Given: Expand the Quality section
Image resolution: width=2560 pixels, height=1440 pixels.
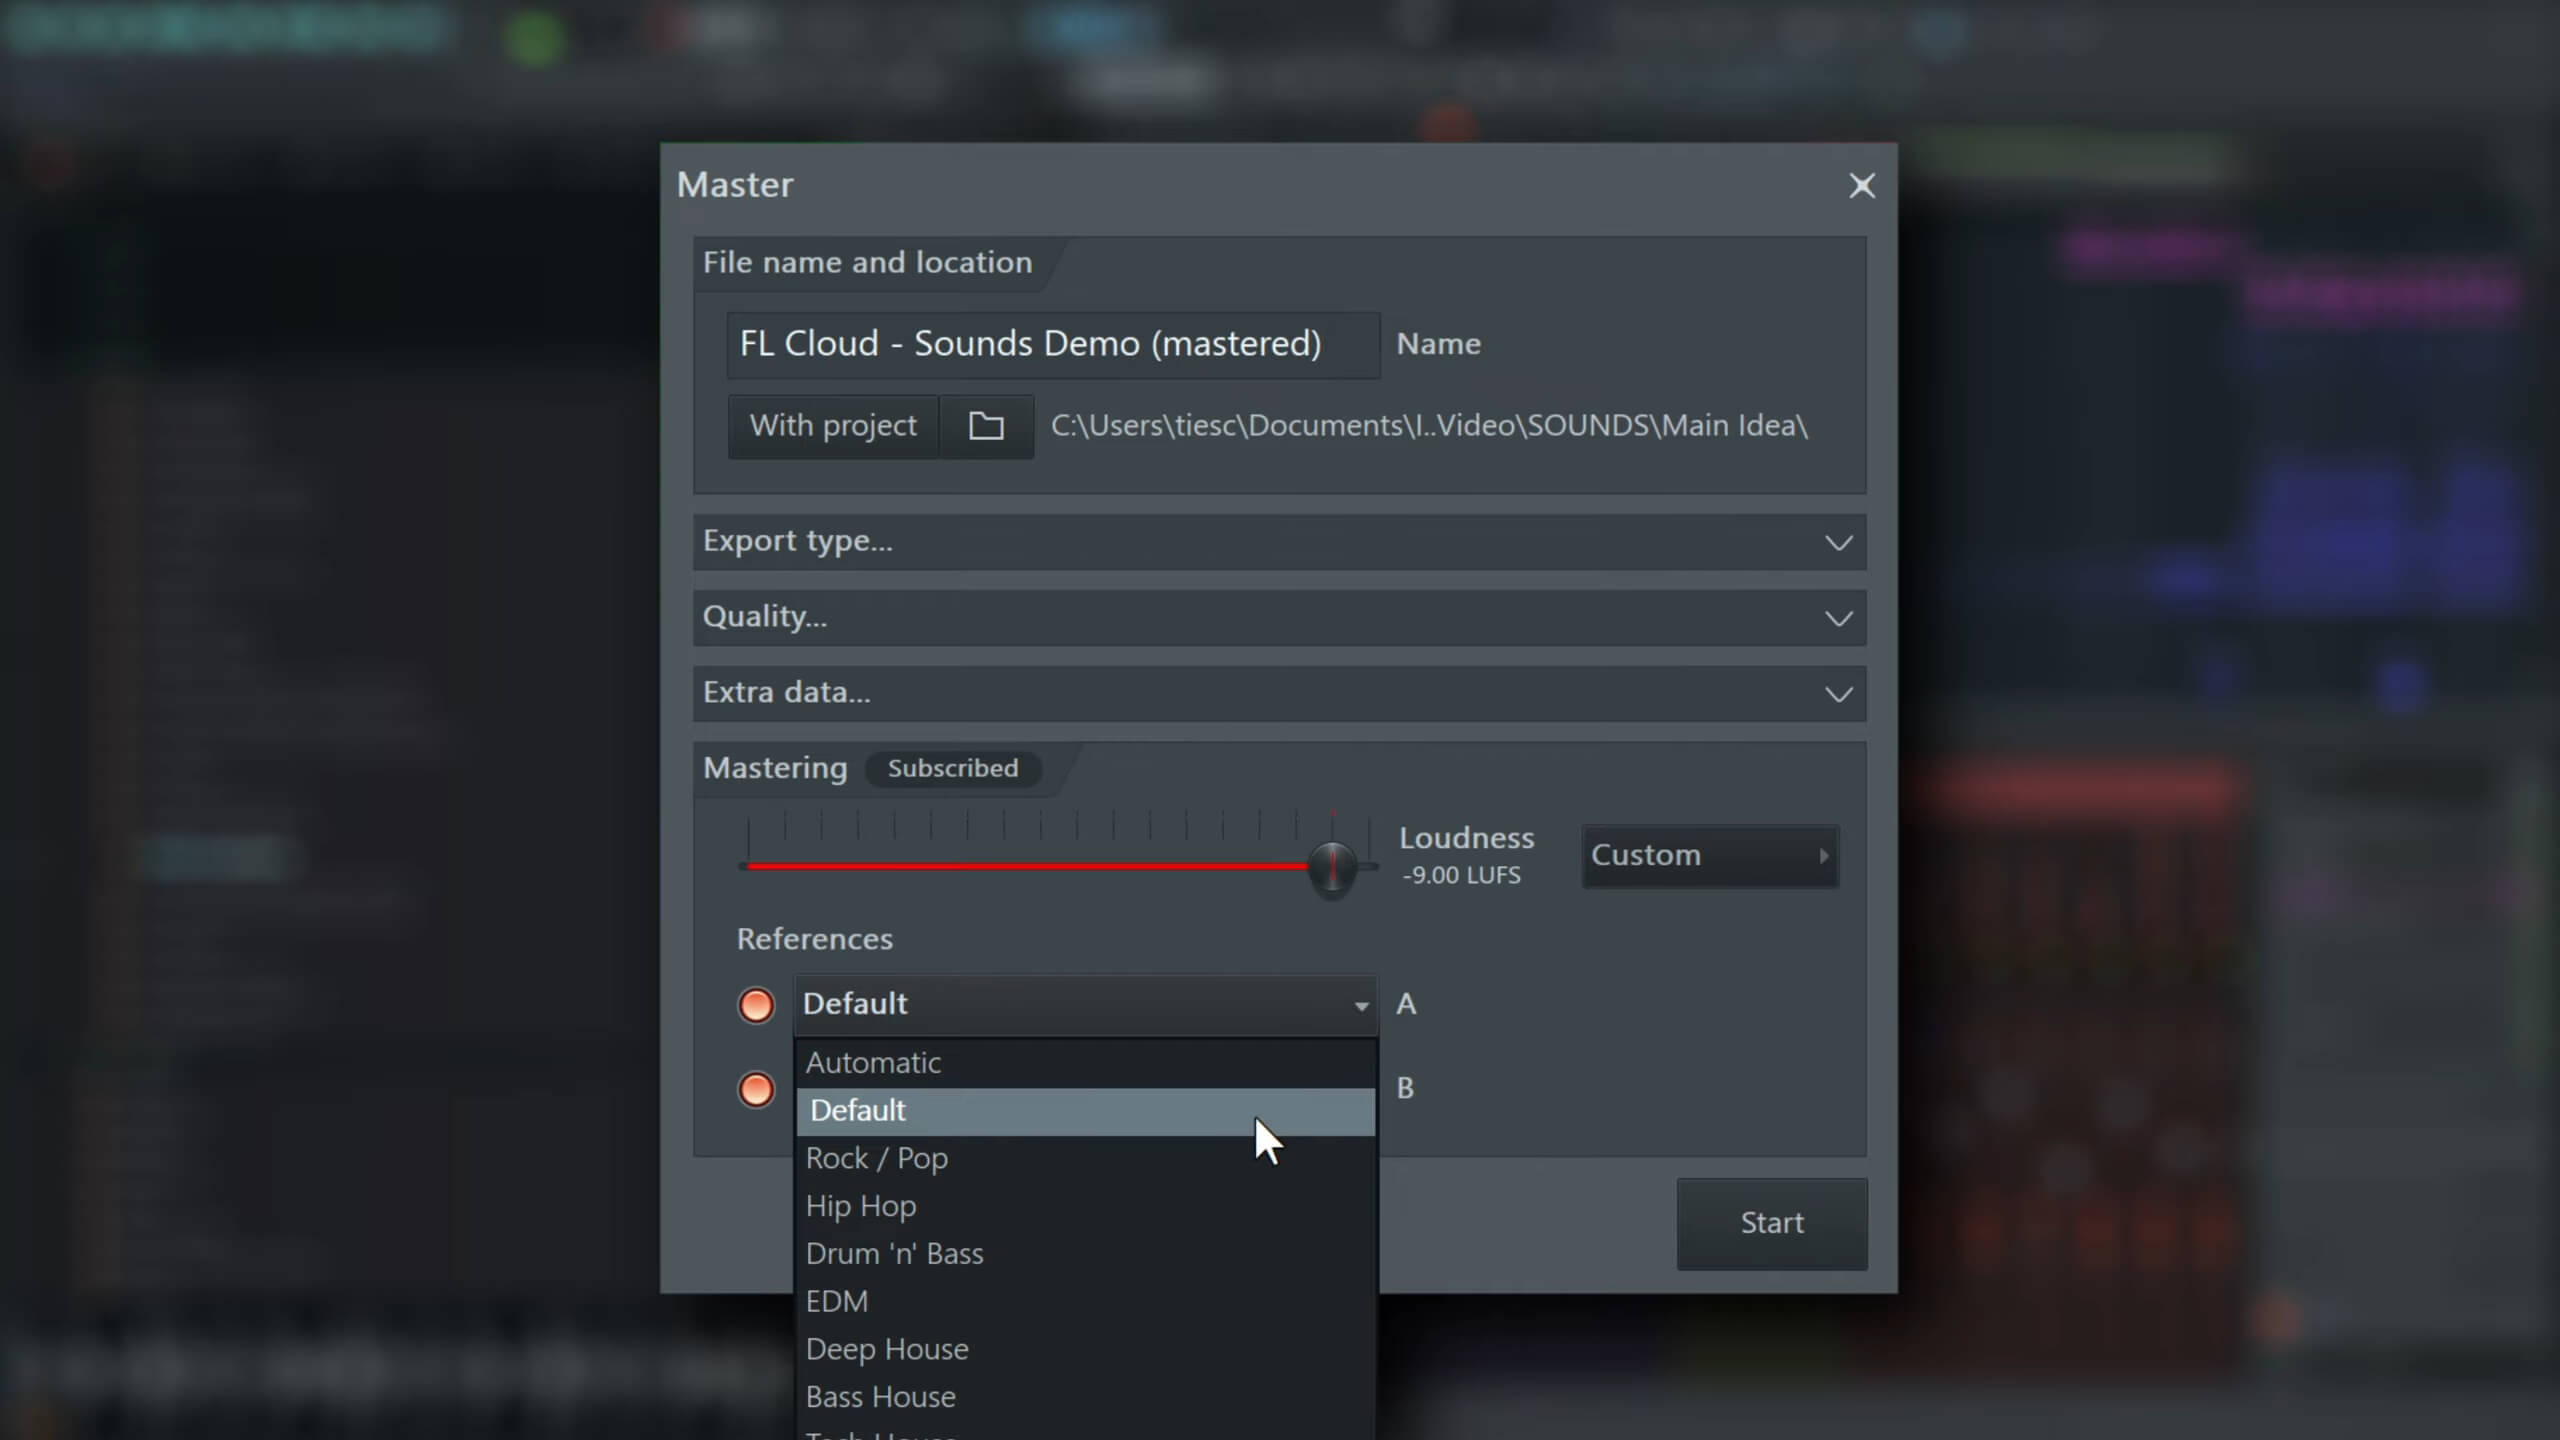Looking at the screenshot, I should coord(1279,617).
